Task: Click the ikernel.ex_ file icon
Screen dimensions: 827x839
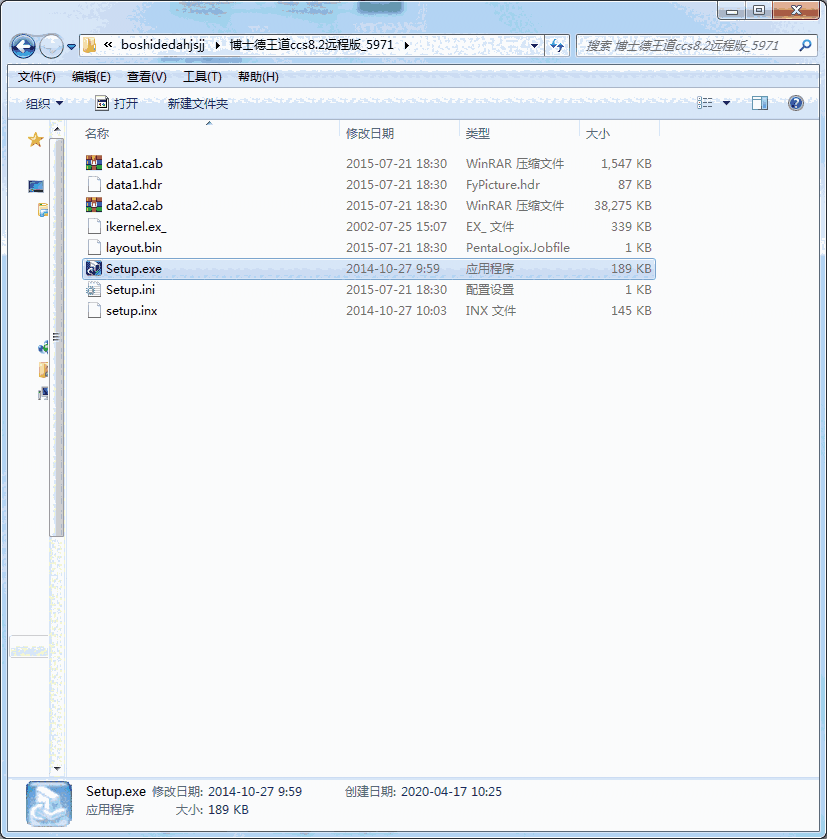Action: pos(94,226)
